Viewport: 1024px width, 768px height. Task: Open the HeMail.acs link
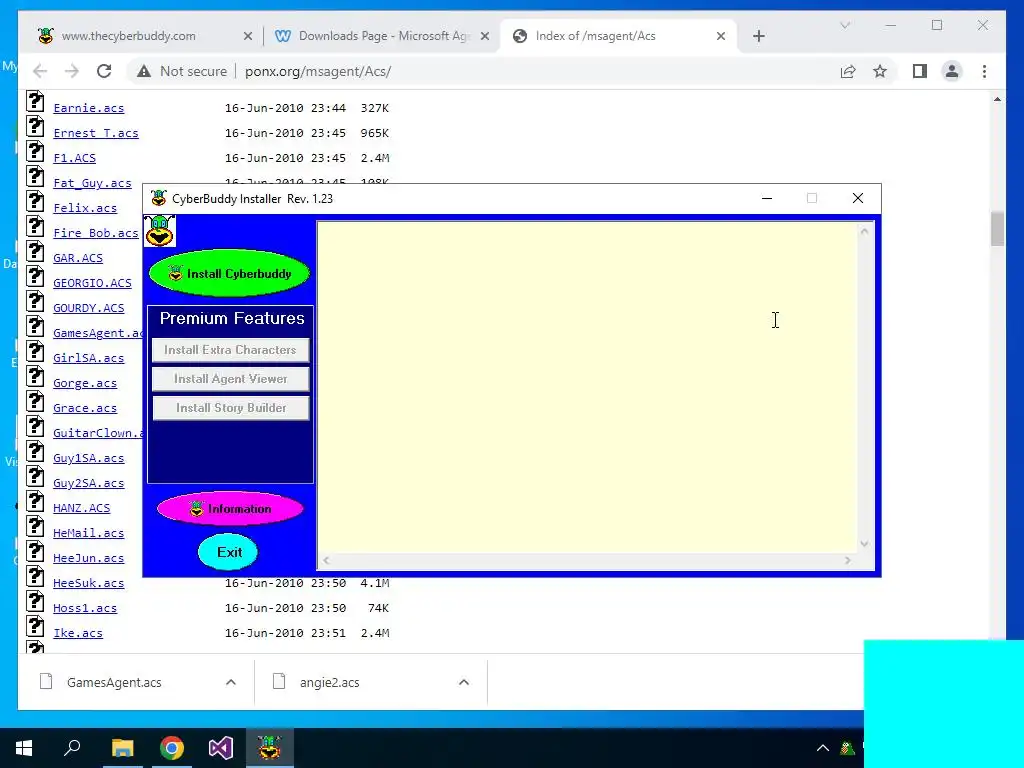tap(89, 534)
